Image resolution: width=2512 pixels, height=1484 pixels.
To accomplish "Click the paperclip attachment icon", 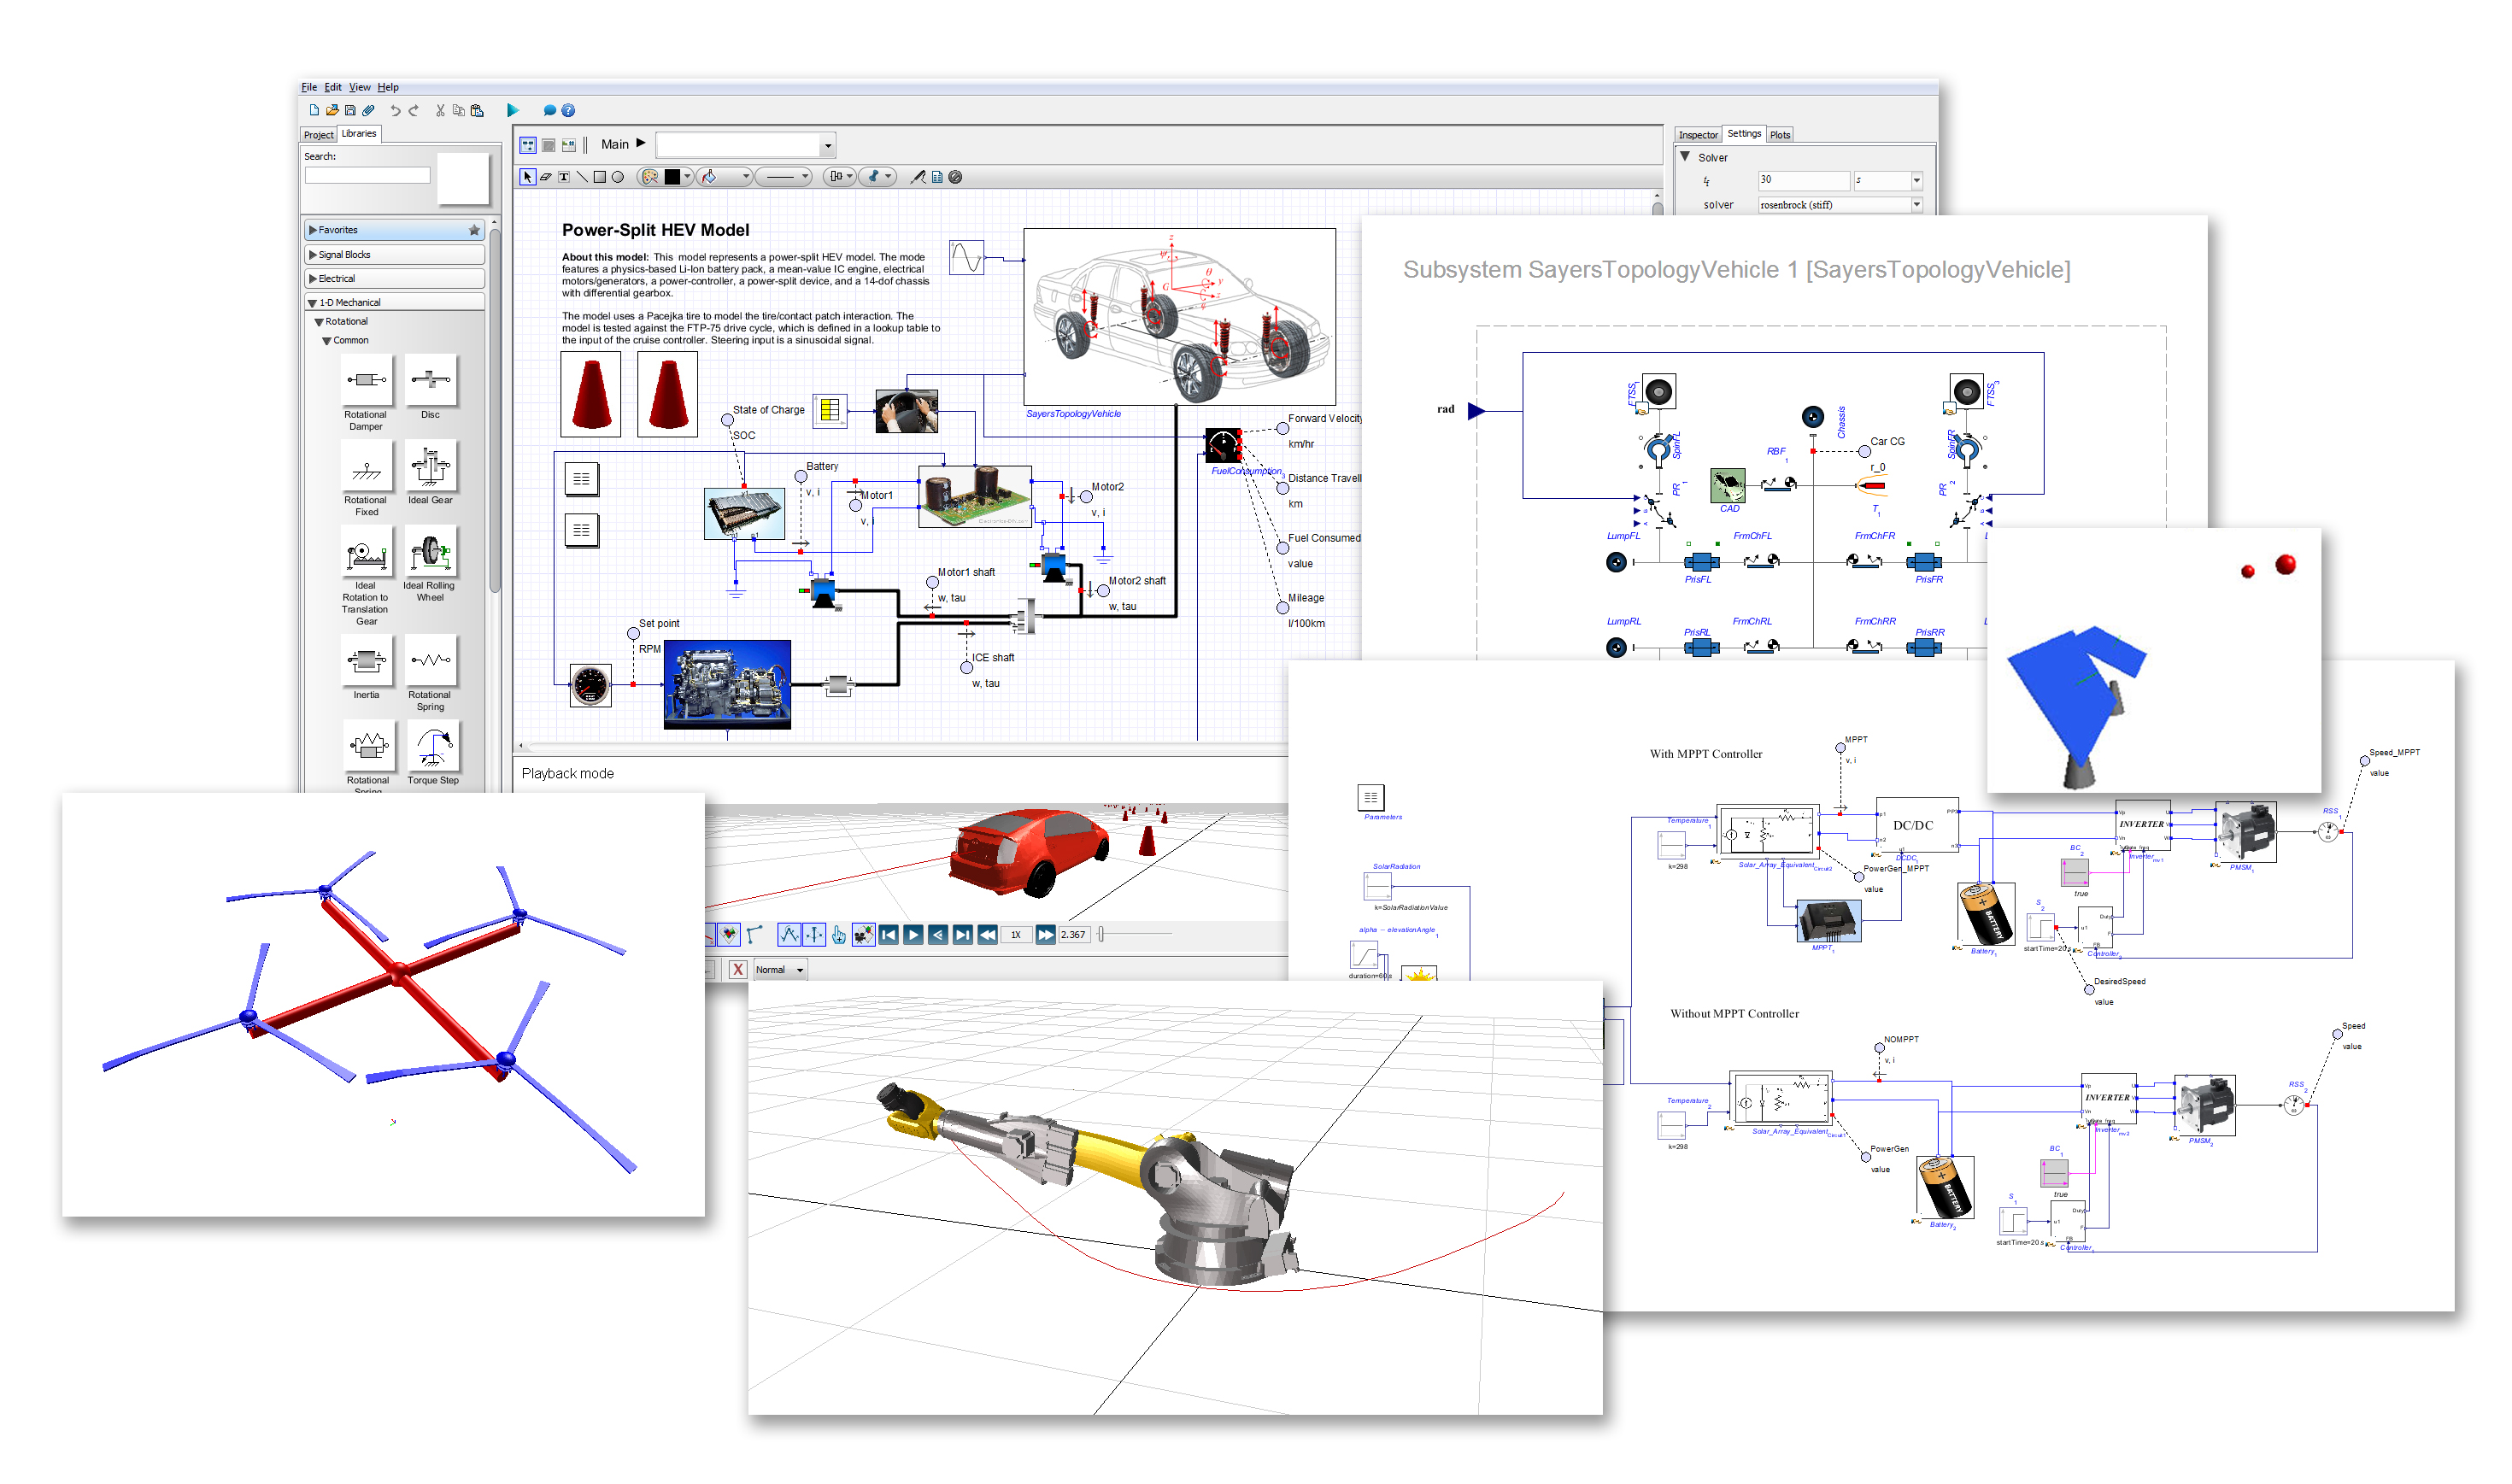I will (x=368, y=110).
